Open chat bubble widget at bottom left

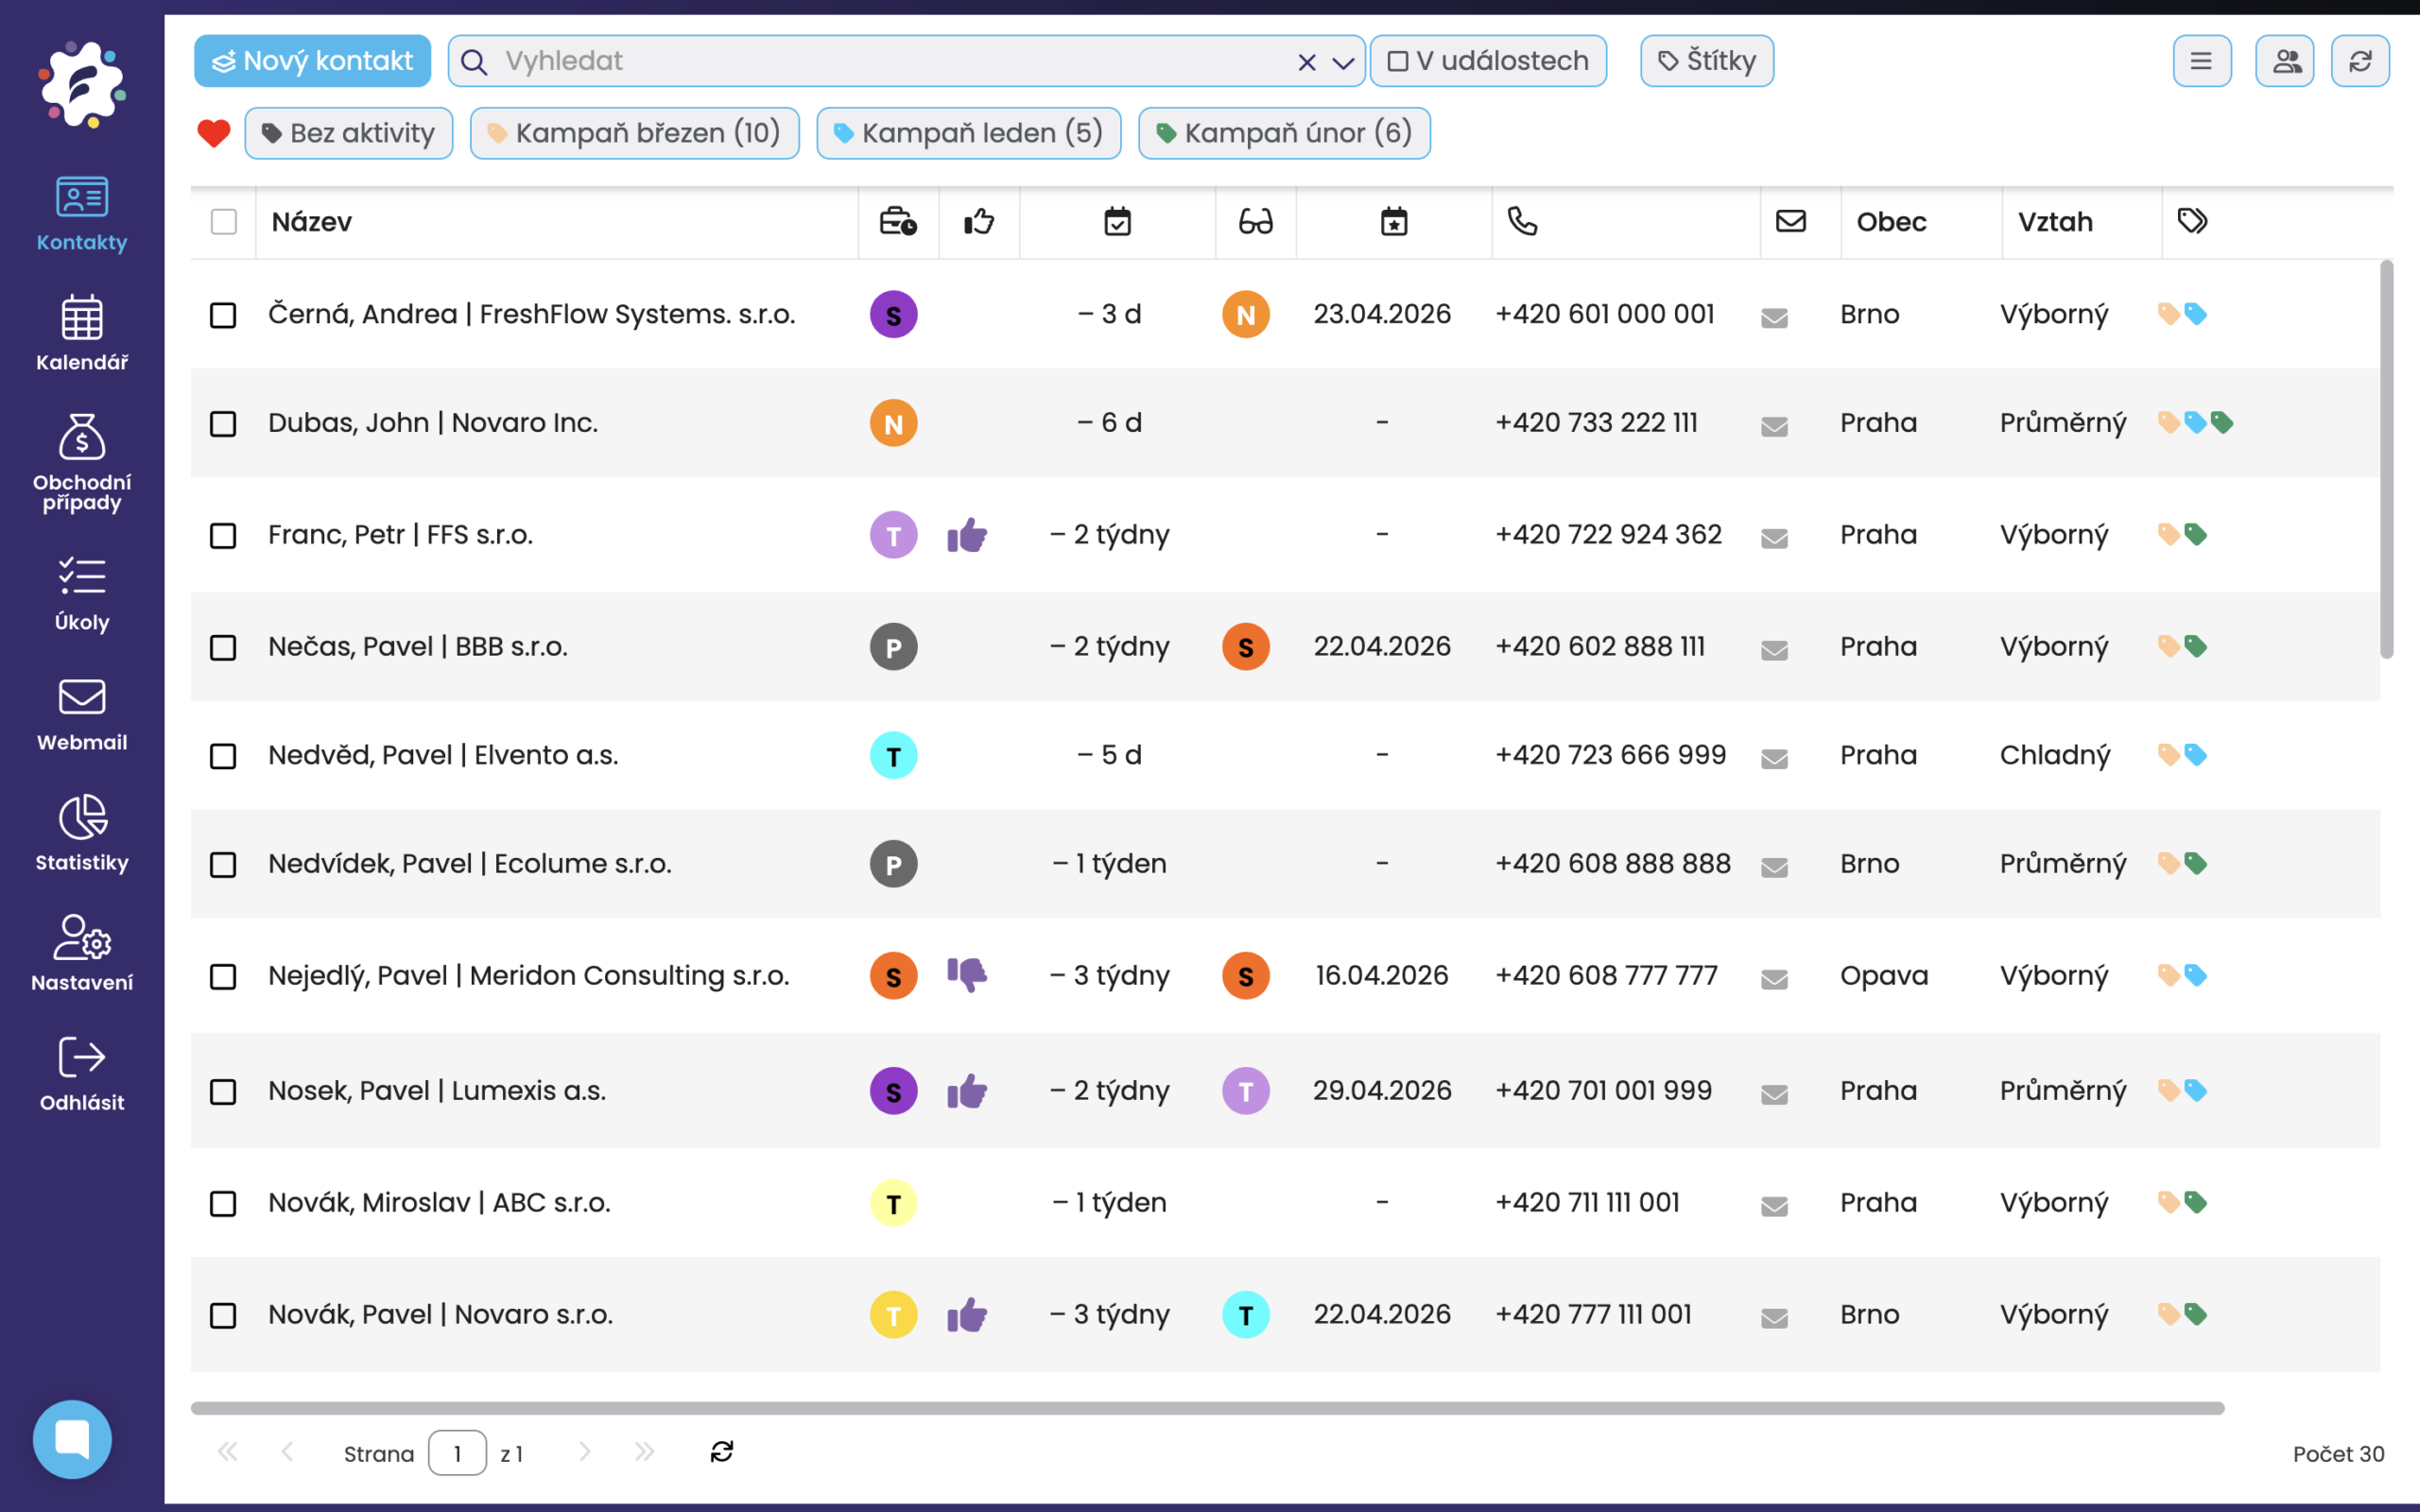[x=72, y=1438]
